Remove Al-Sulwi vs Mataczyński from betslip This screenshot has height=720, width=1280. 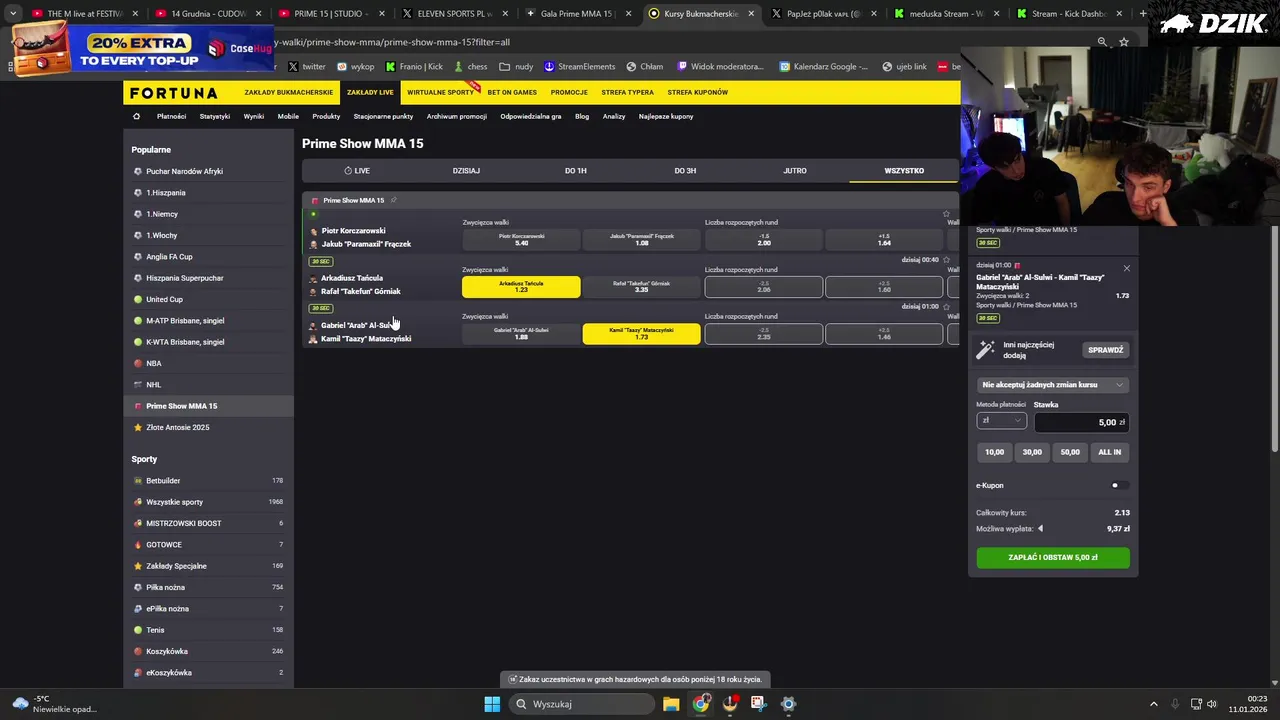[x=1126, y=268]
